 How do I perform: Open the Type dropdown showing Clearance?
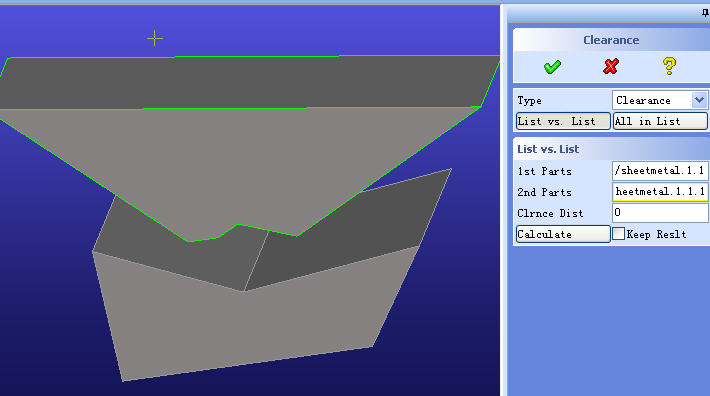point(660,100)
